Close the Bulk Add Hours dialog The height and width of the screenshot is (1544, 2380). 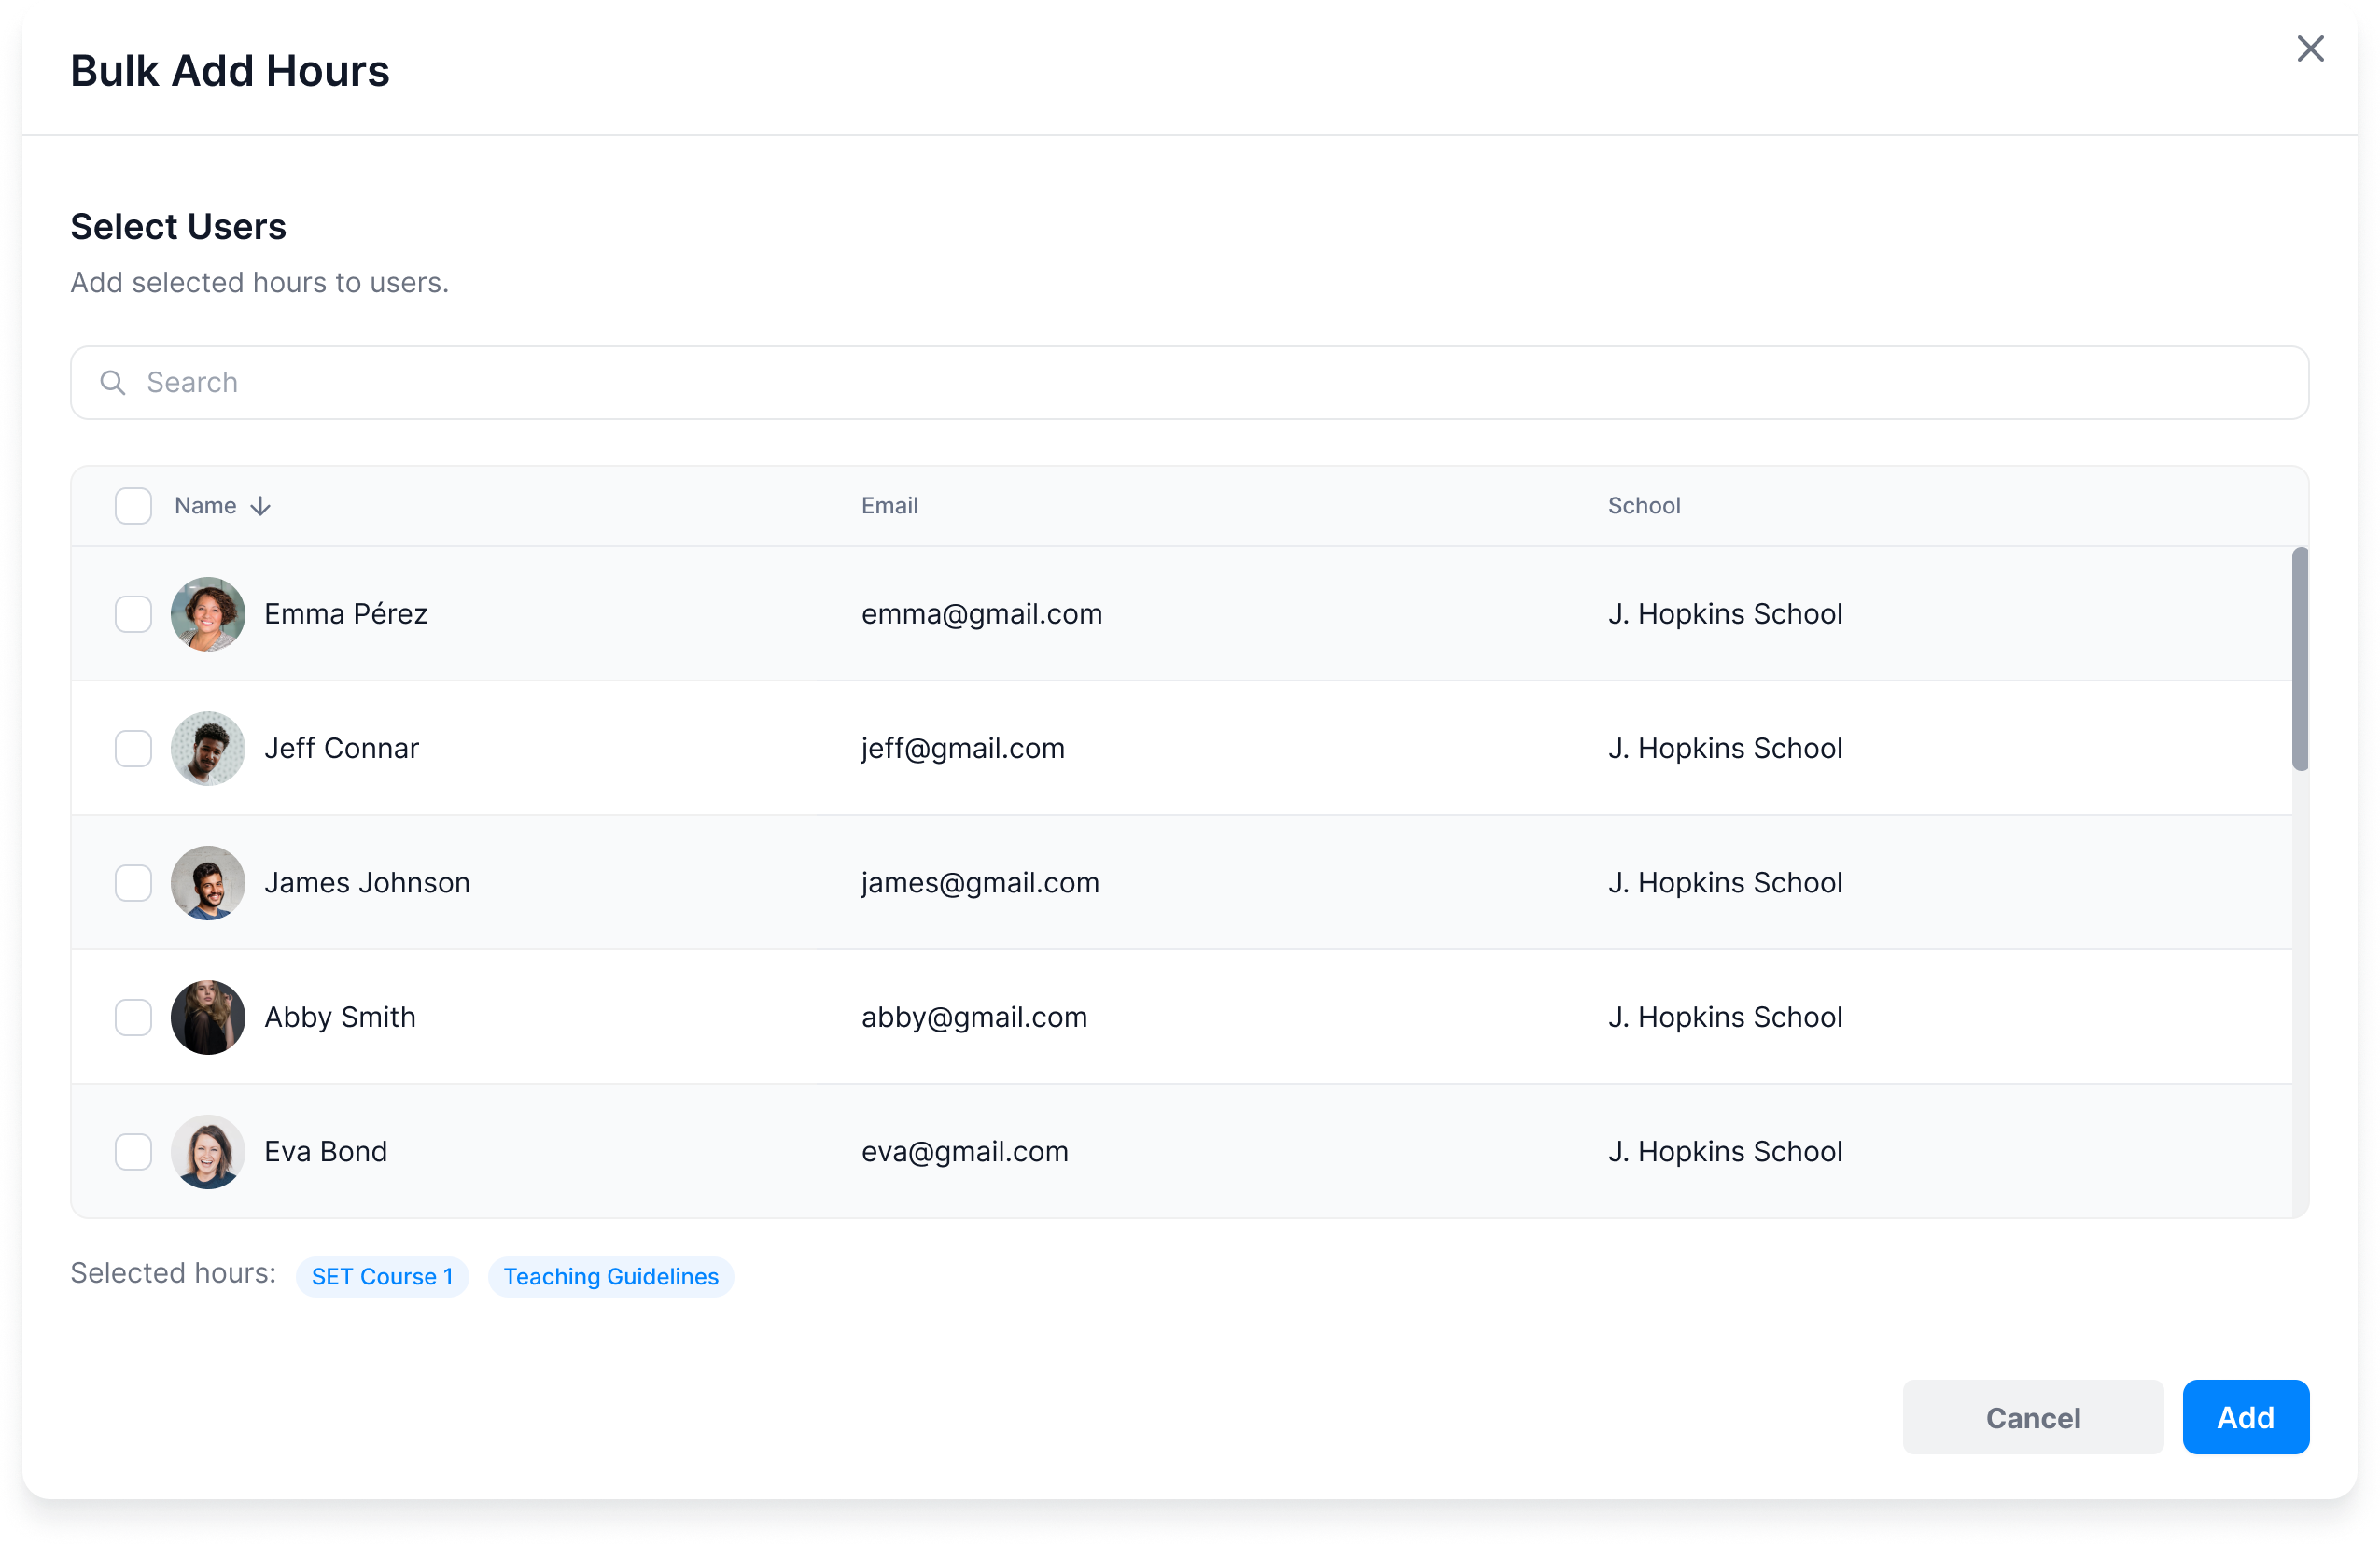[2310, 49]
